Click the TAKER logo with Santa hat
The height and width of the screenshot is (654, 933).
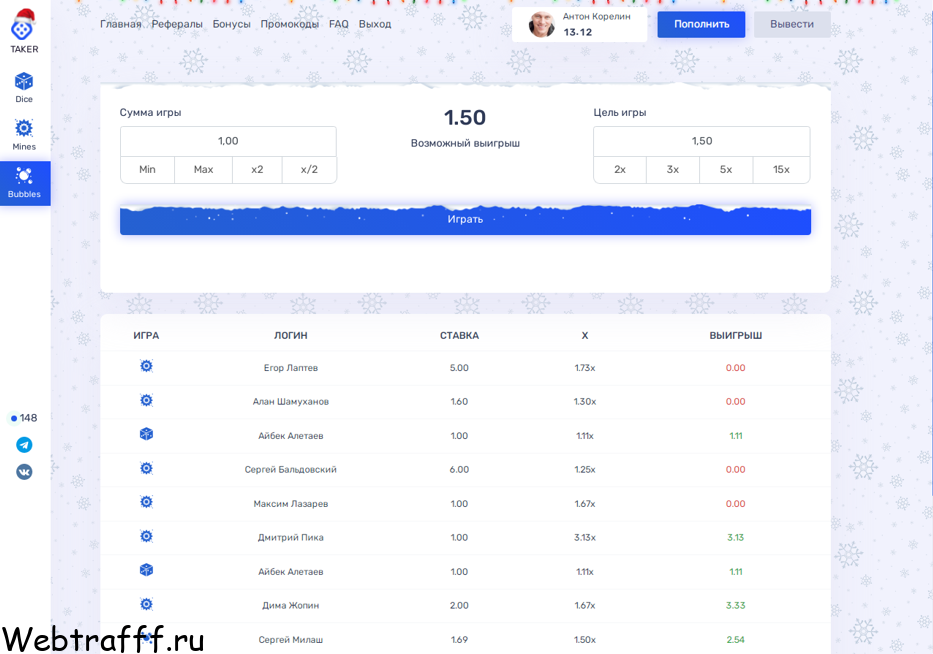[24, 32]
